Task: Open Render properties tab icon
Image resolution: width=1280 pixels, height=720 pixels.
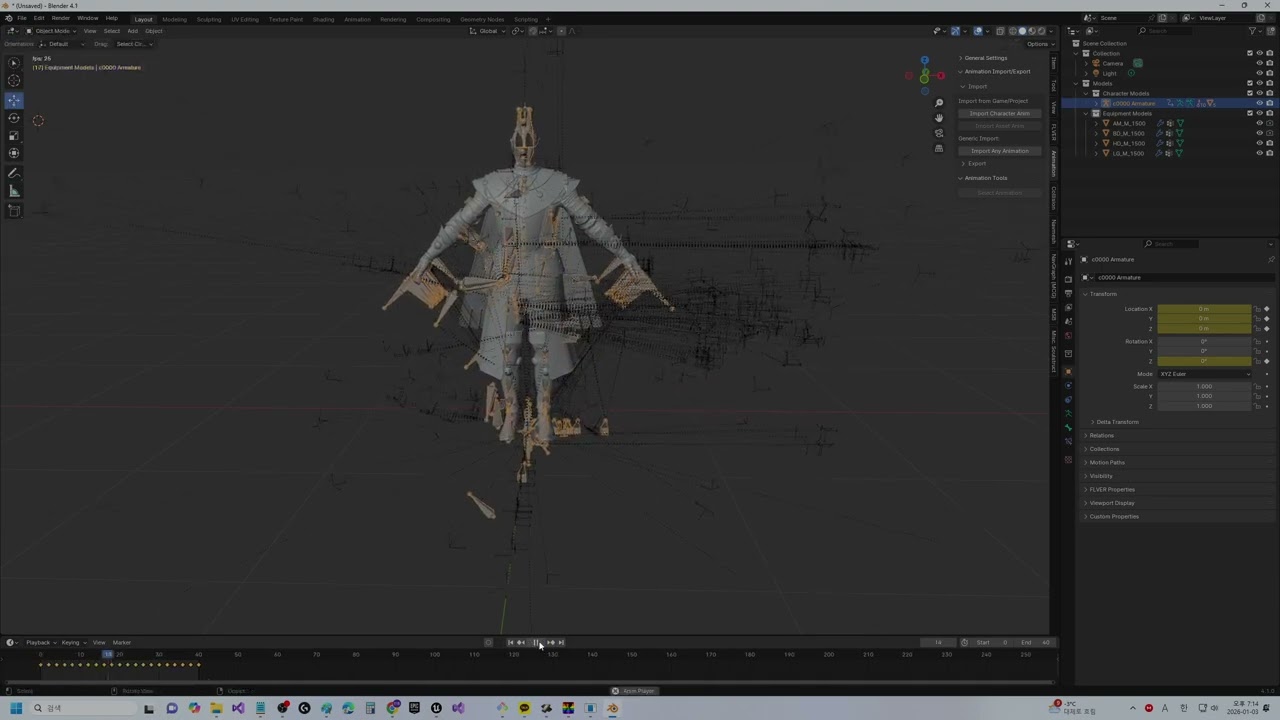Action: click(1068, 279)
